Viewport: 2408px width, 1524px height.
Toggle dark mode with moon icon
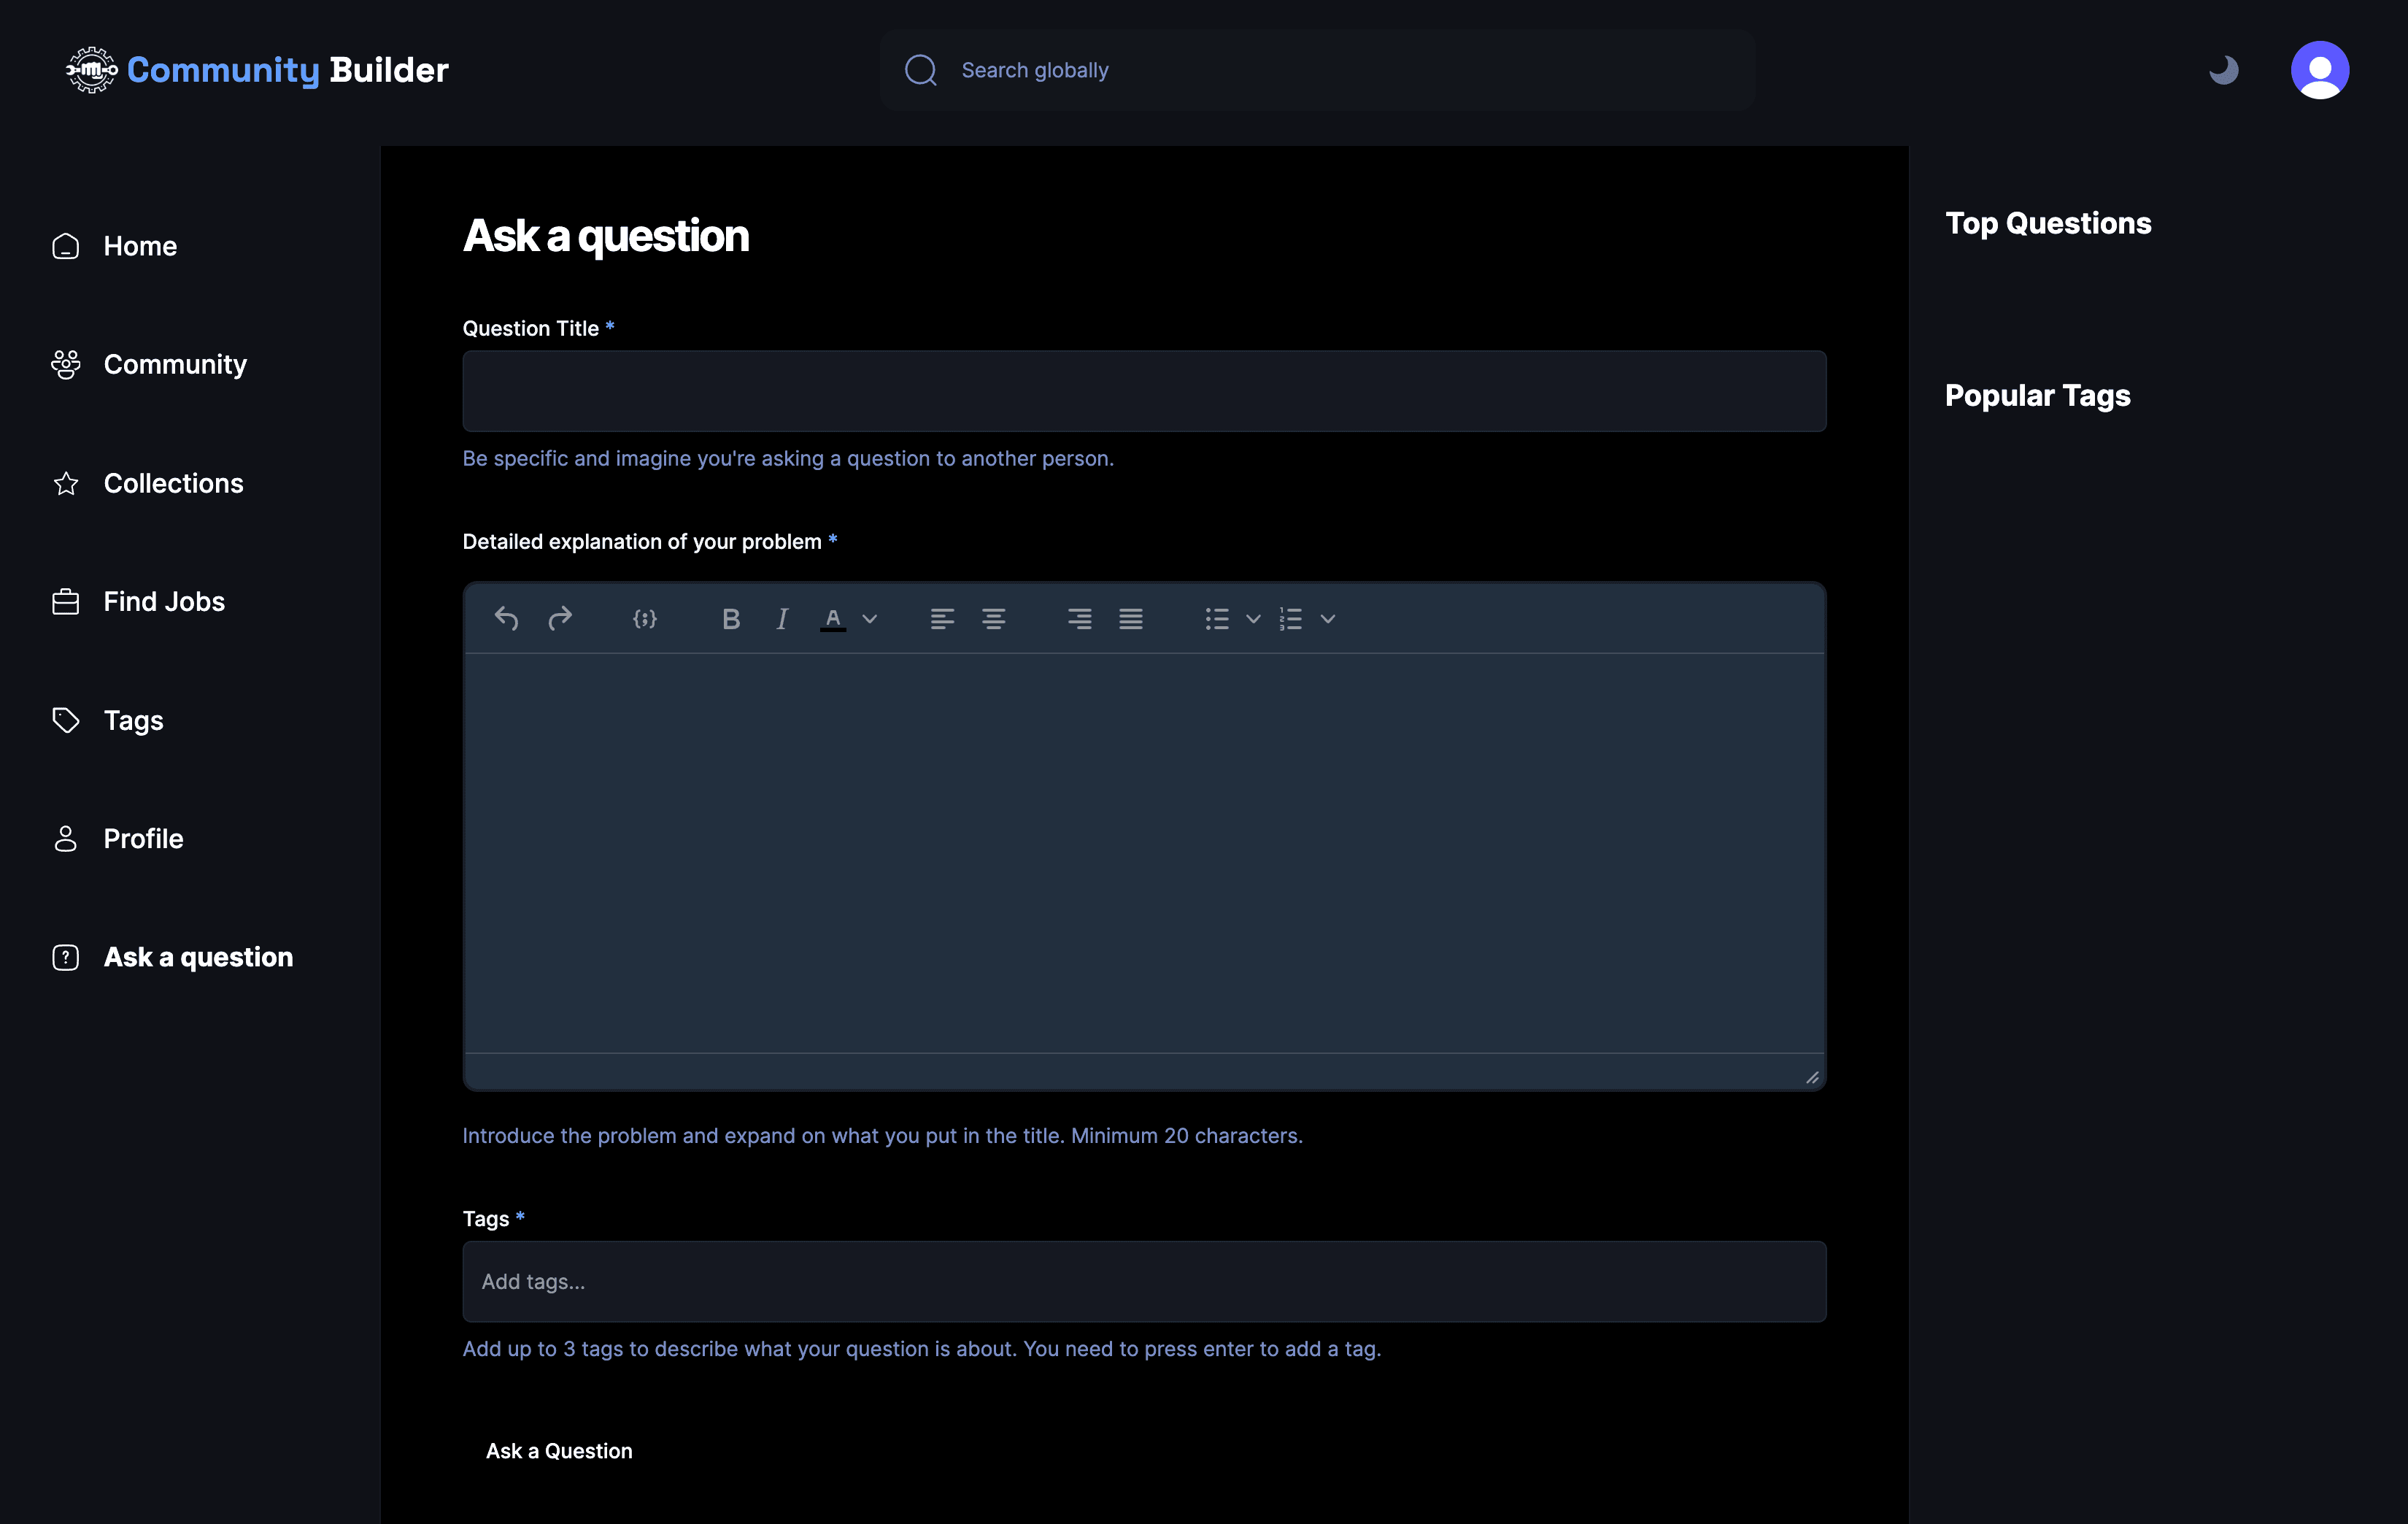coord(2223,70)
